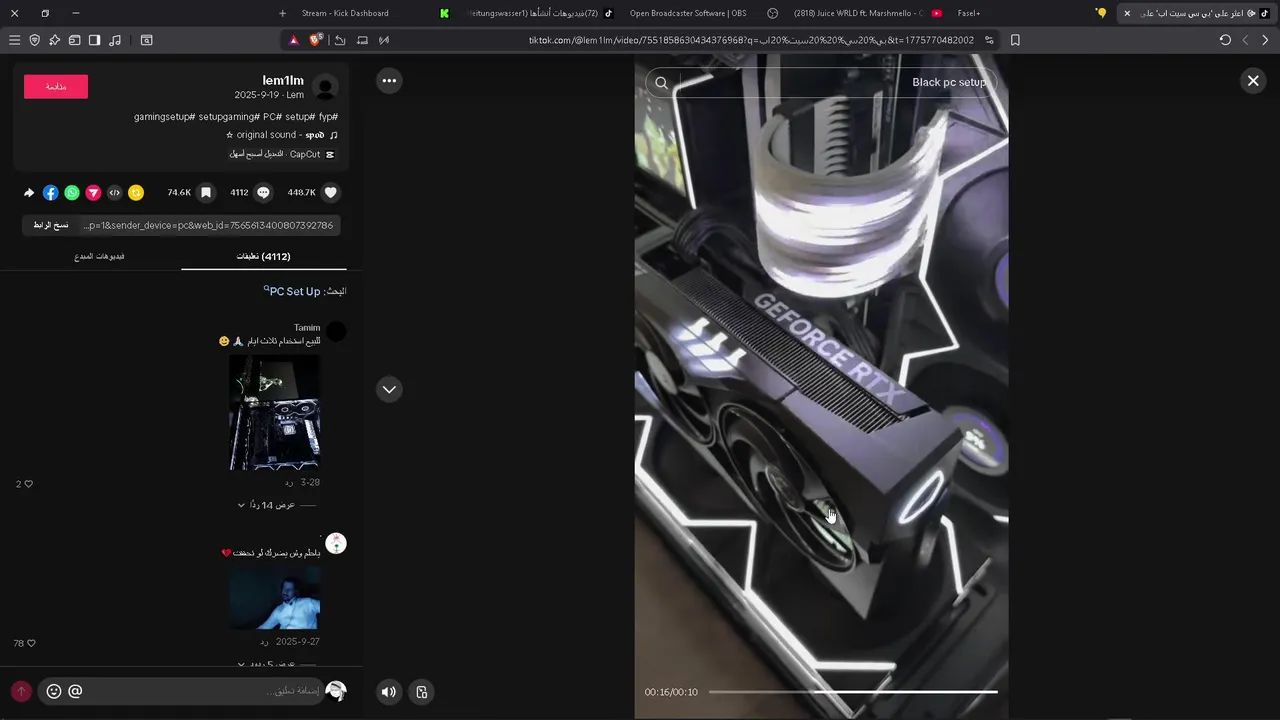Like the second comment with the heart showing 78
This screenshot has height=720, width=1280.
[x=31, y=643]
